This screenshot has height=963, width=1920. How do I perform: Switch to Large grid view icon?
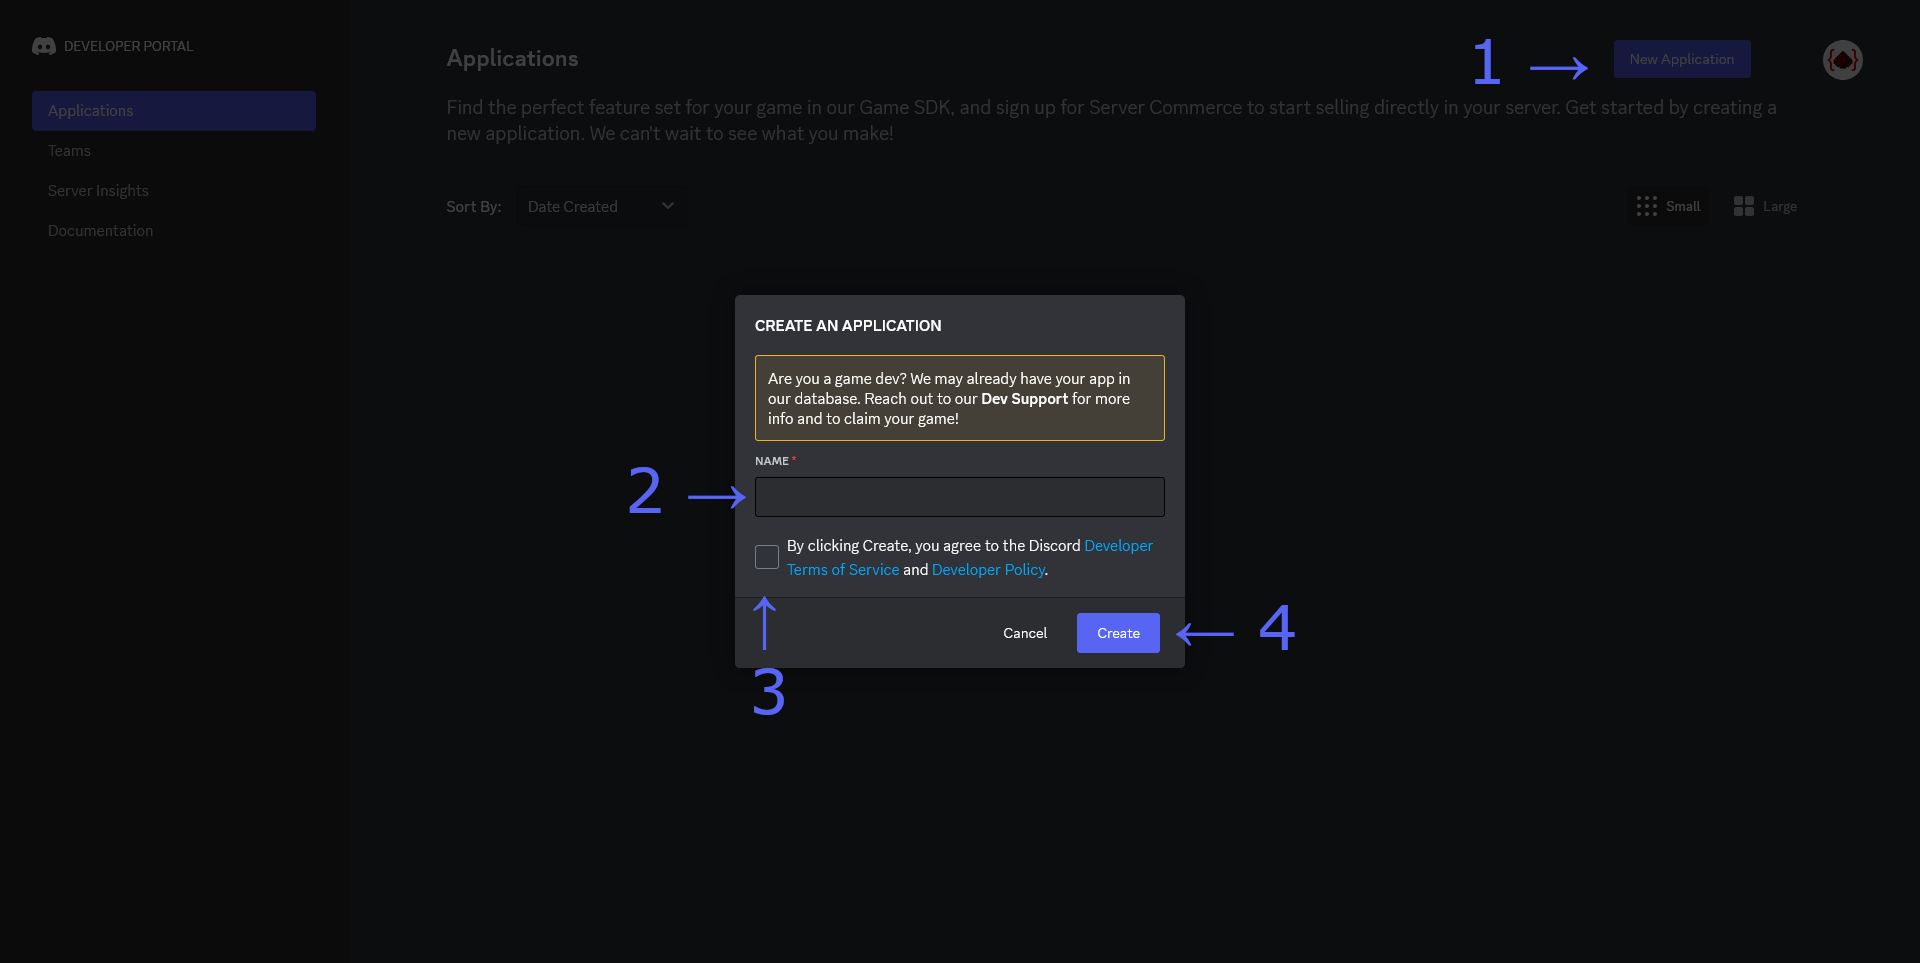1744,206
